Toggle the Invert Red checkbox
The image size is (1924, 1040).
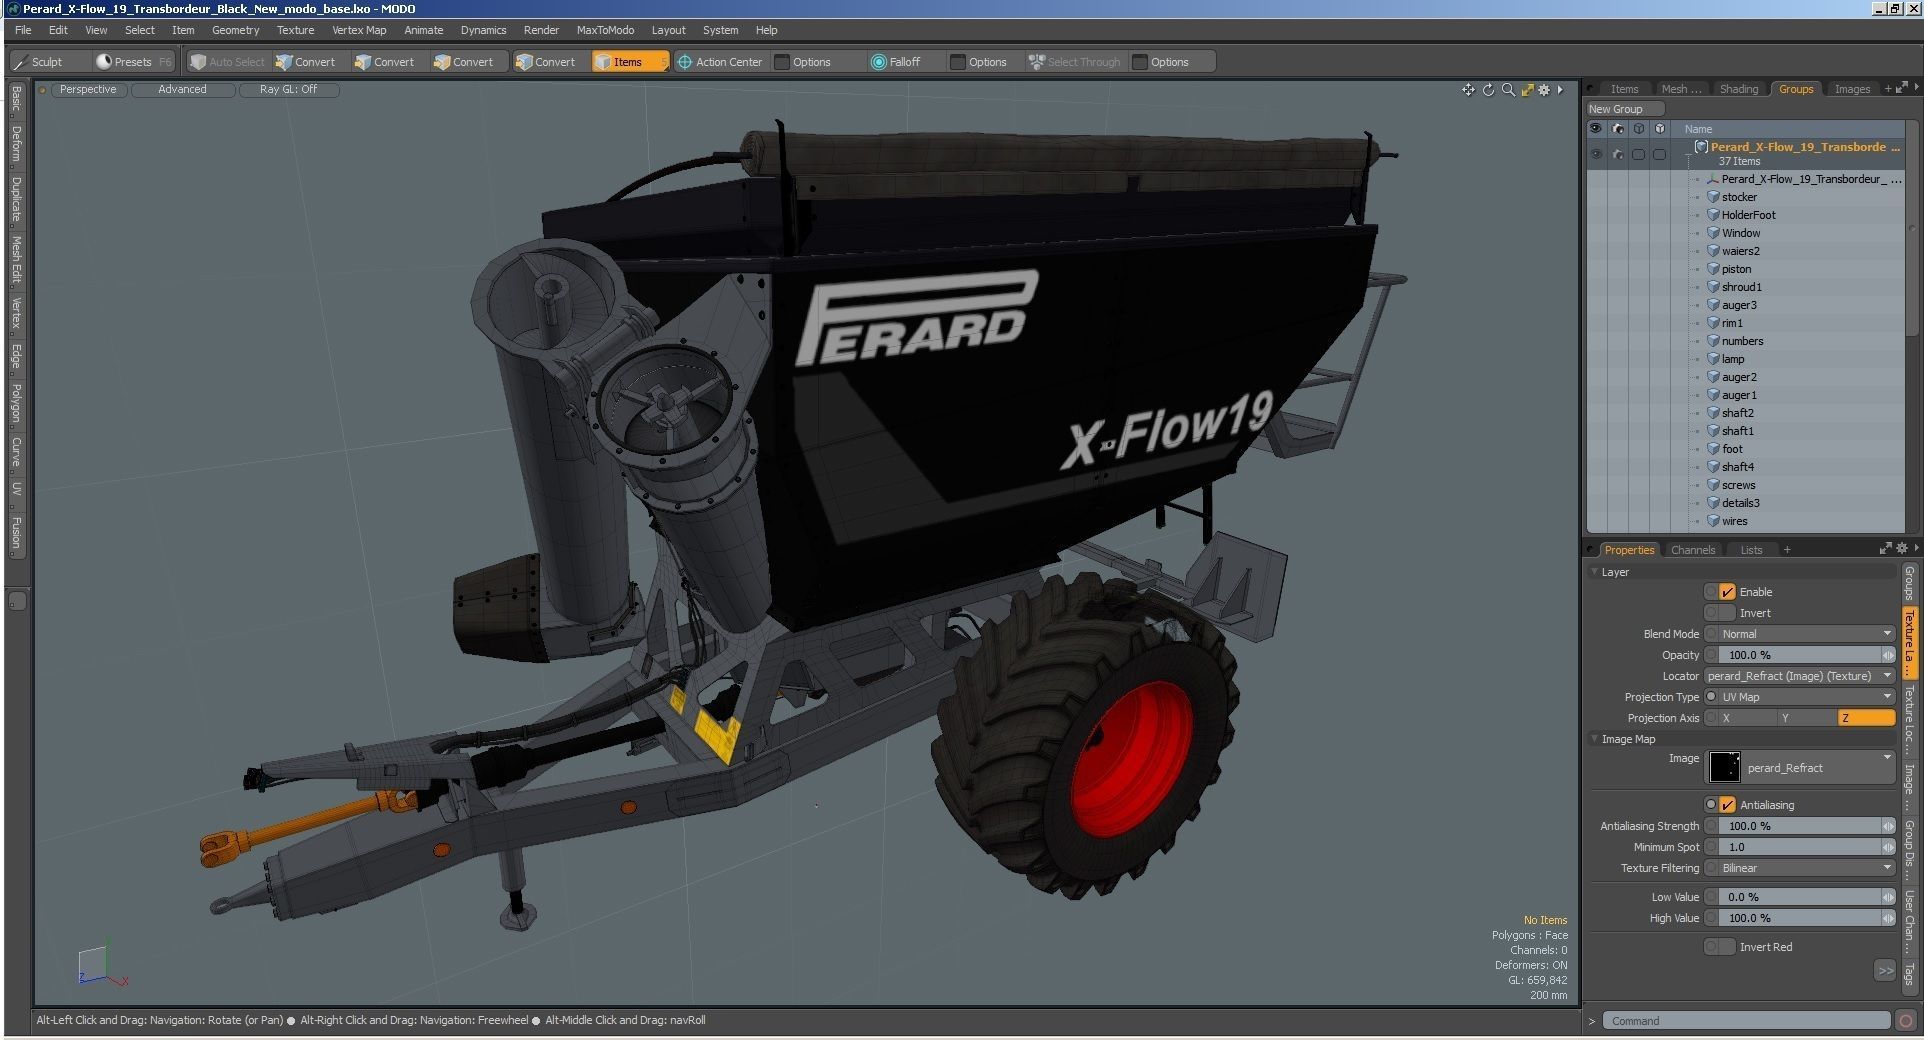click(x=1727, y=947)
